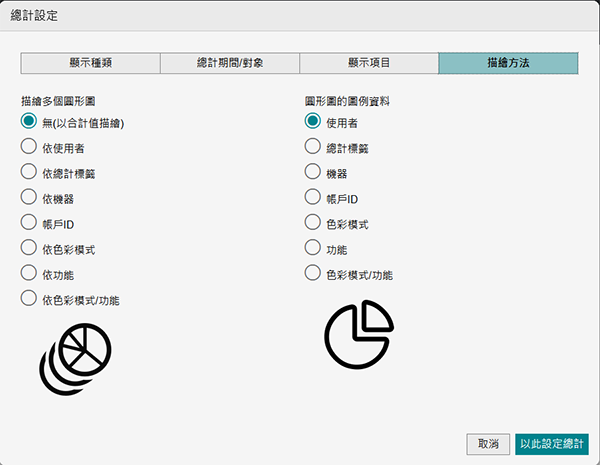
Task: Select 使用者 as pie chart legend data
Action: pyautogui.click(x=313, y=122)
